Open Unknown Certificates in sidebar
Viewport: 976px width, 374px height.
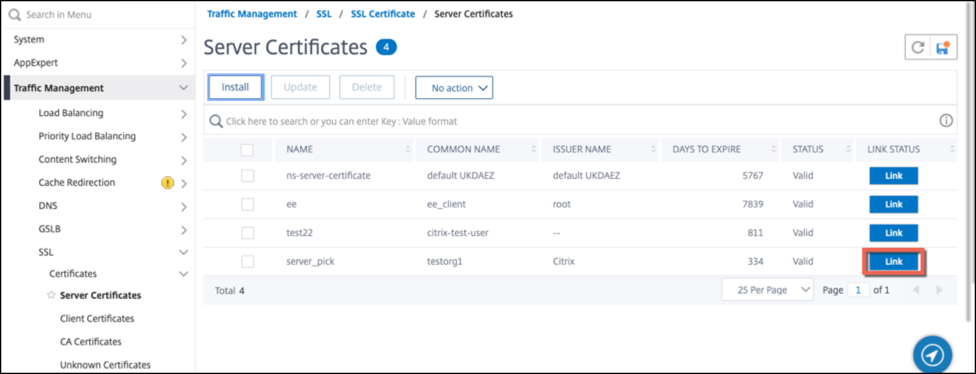click(x=105, y=365)
